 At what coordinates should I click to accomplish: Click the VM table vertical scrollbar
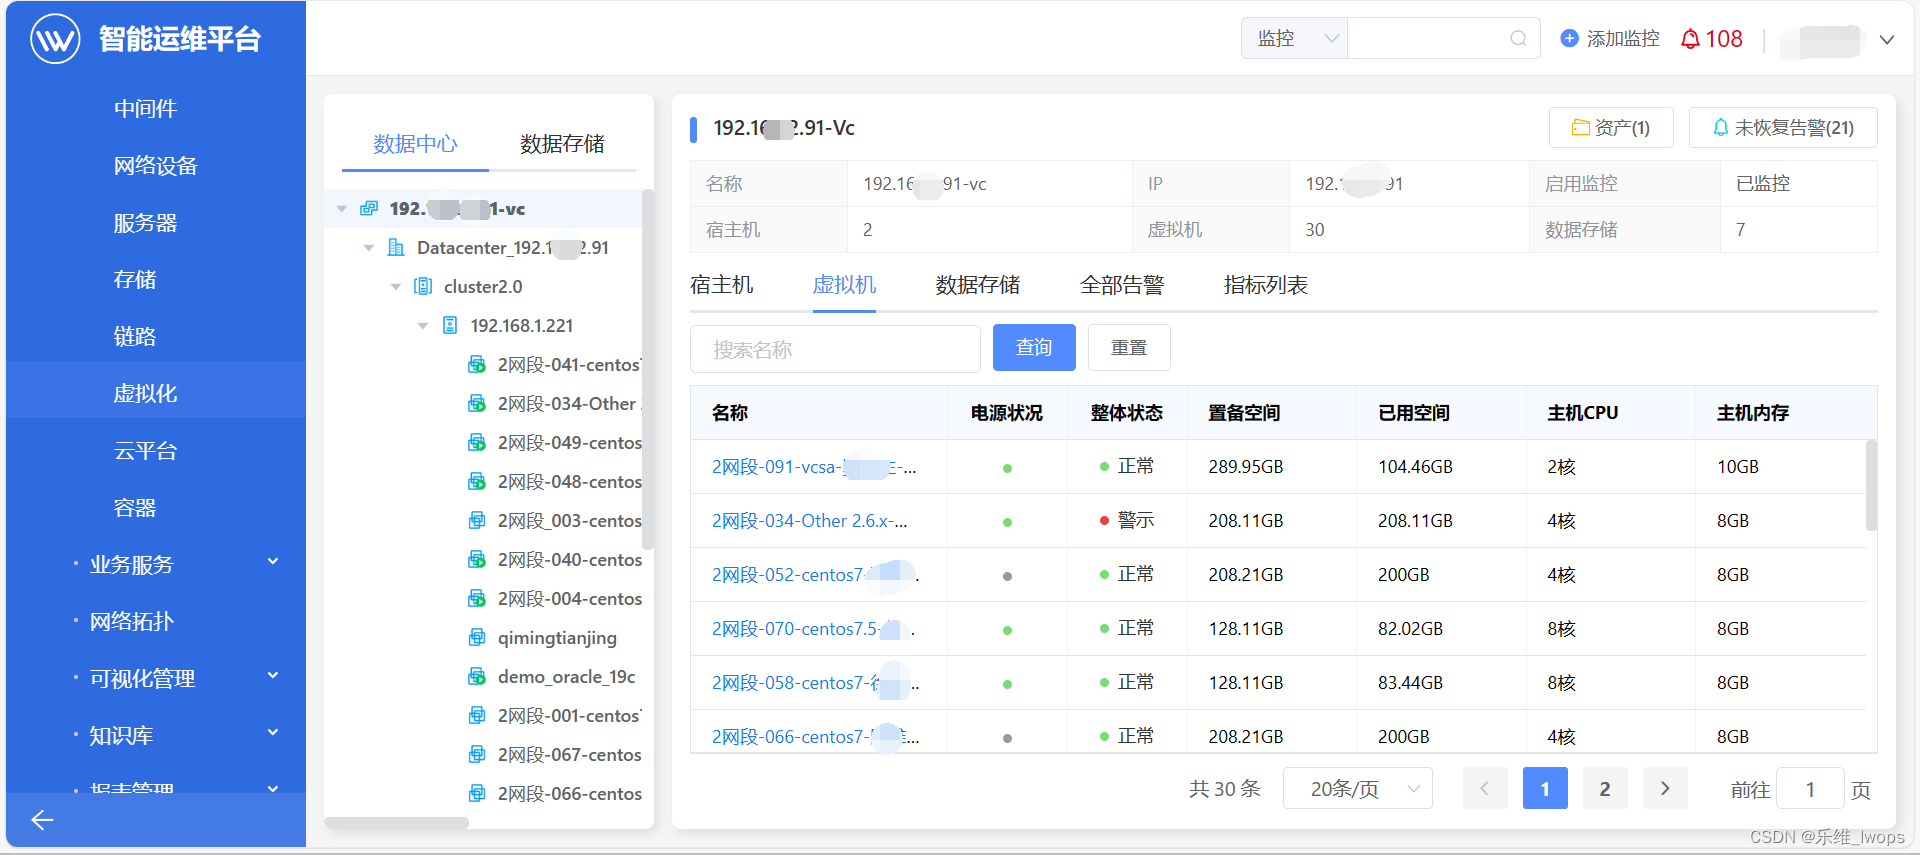pyautogui.click(x=1871, y=485)
